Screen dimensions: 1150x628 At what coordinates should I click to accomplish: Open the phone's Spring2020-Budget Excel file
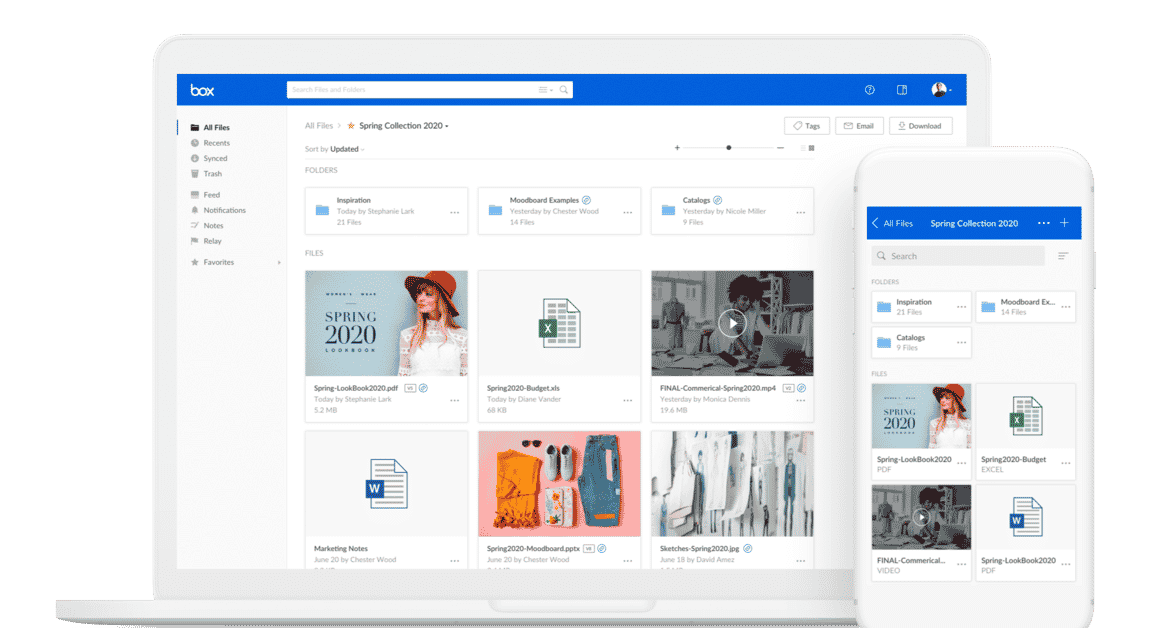click(1025, 432)
